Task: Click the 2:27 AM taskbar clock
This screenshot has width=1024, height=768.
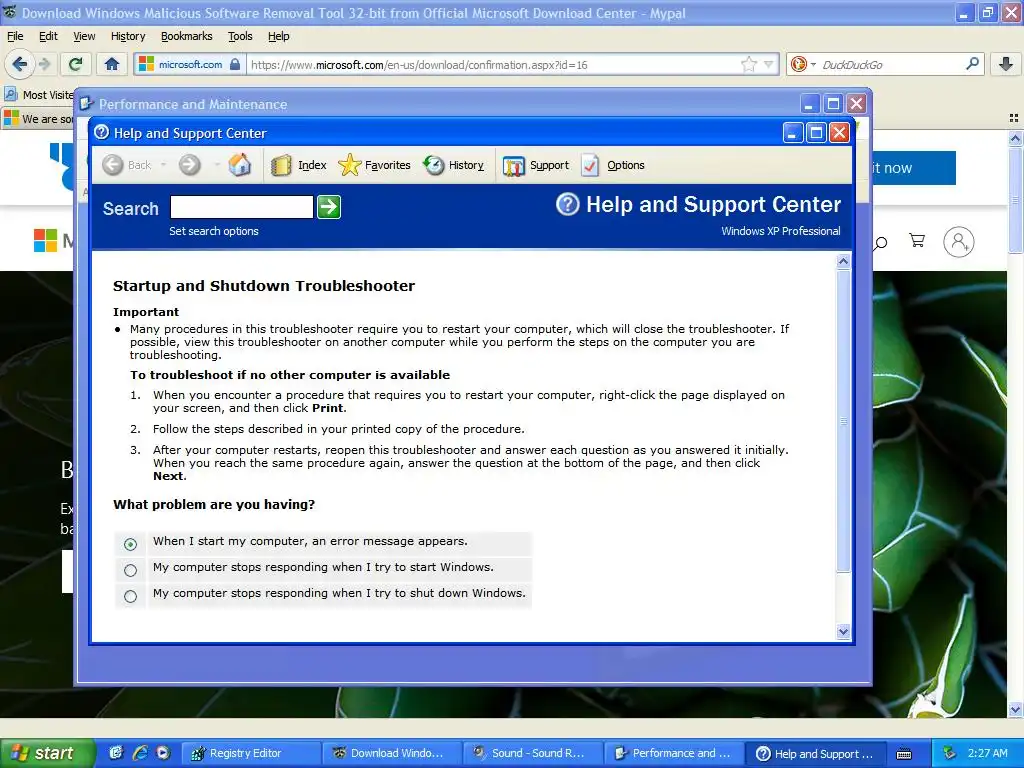Action: click(987, 753)
